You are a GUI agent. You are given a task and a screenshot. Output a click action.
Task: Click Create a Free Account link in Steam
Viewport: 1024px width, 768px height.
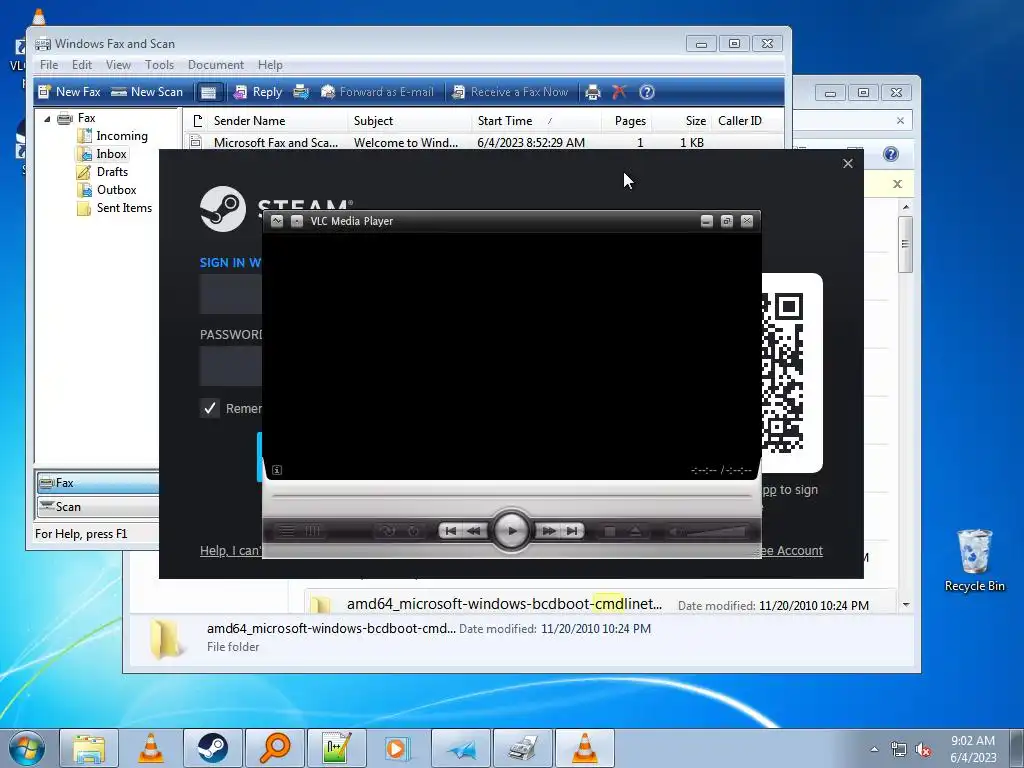tap(792, 551)
